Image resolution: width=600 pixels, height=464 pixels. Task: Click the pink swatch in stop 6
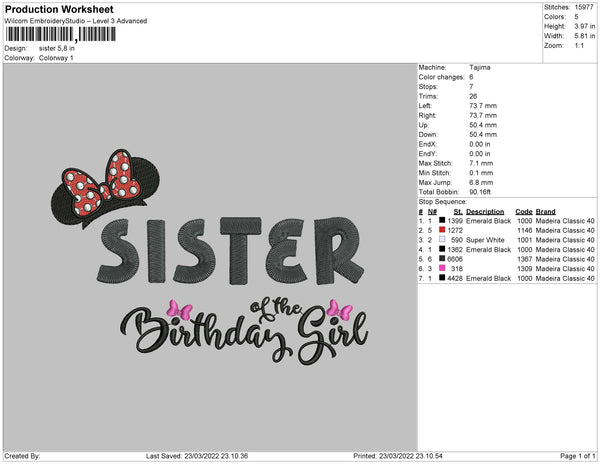442,268
